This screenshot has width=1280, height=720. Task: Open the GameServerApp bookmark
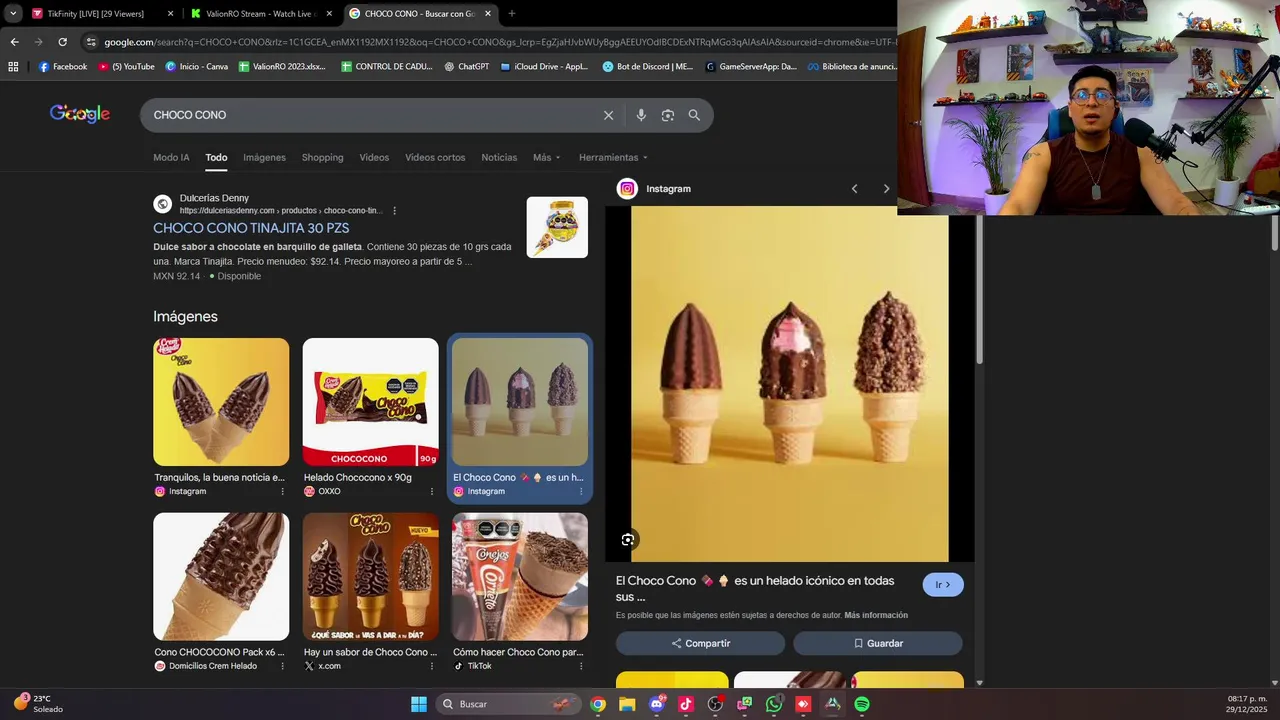pyautogui.click(x=751, y=67)
